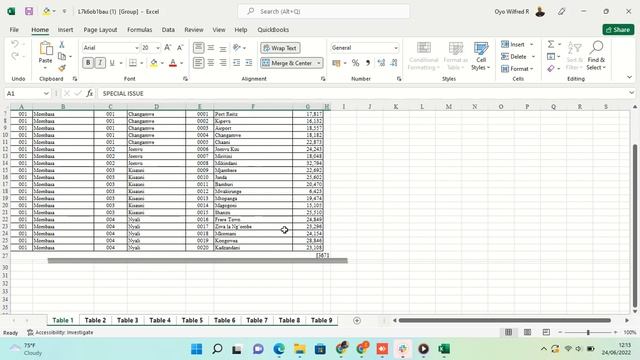Align text right in cells
The image size is (640, 360).
(223, 63)
